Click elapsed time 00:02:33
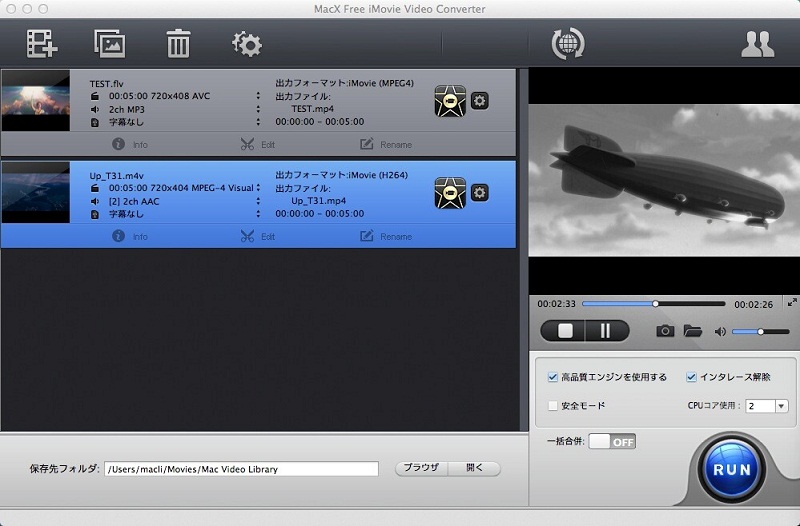800x526 pixels. [556, 304]
